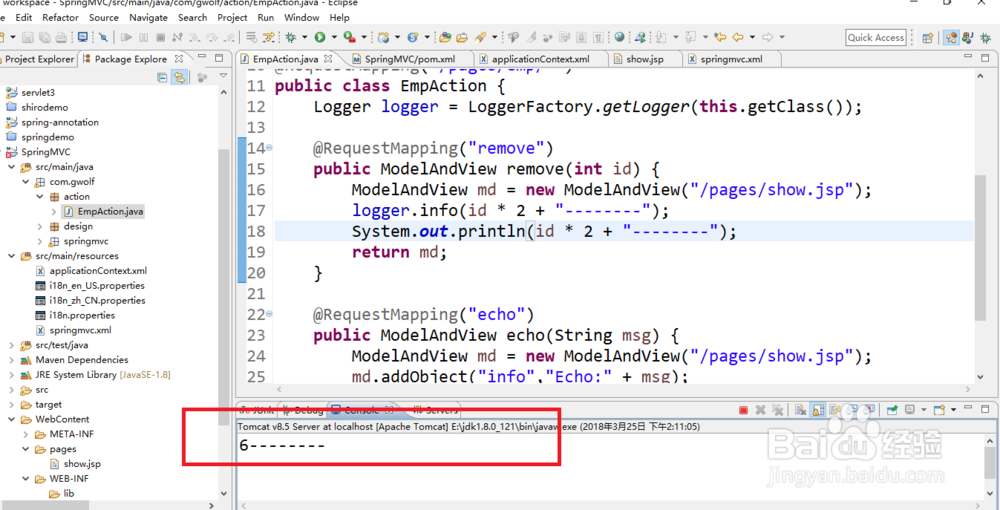Select the shirodemo project
1000x510 pixels.
[45, 108]
